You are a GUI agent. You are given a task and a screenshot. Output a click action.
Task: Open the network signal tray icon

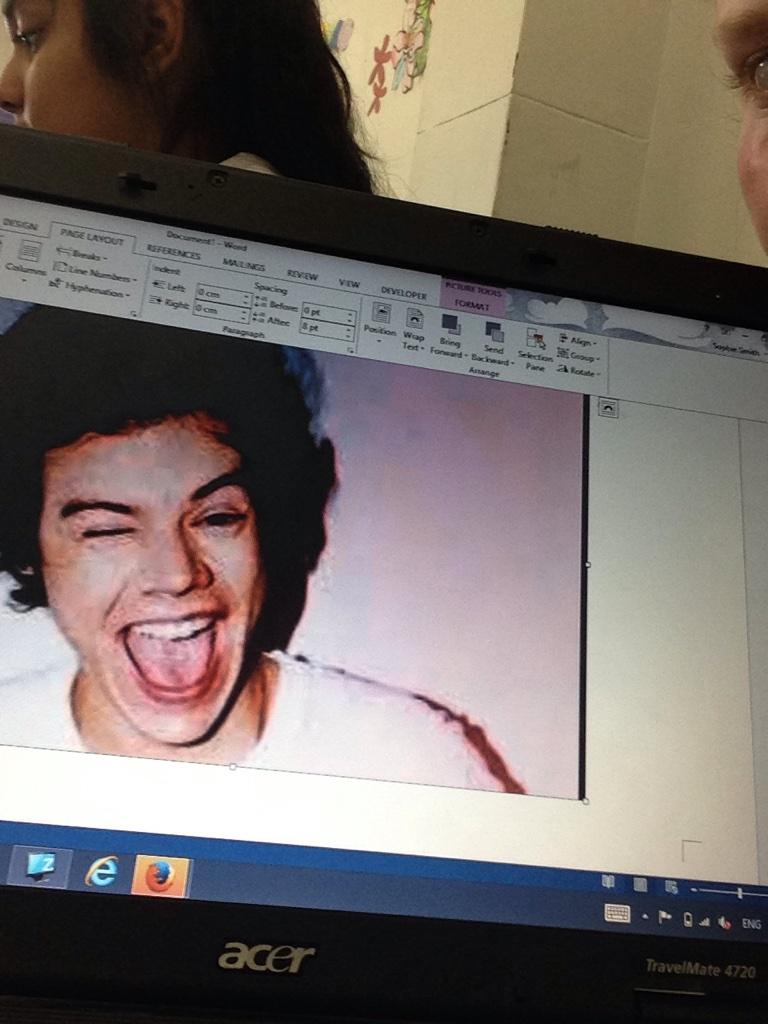[x=705, y=921]
